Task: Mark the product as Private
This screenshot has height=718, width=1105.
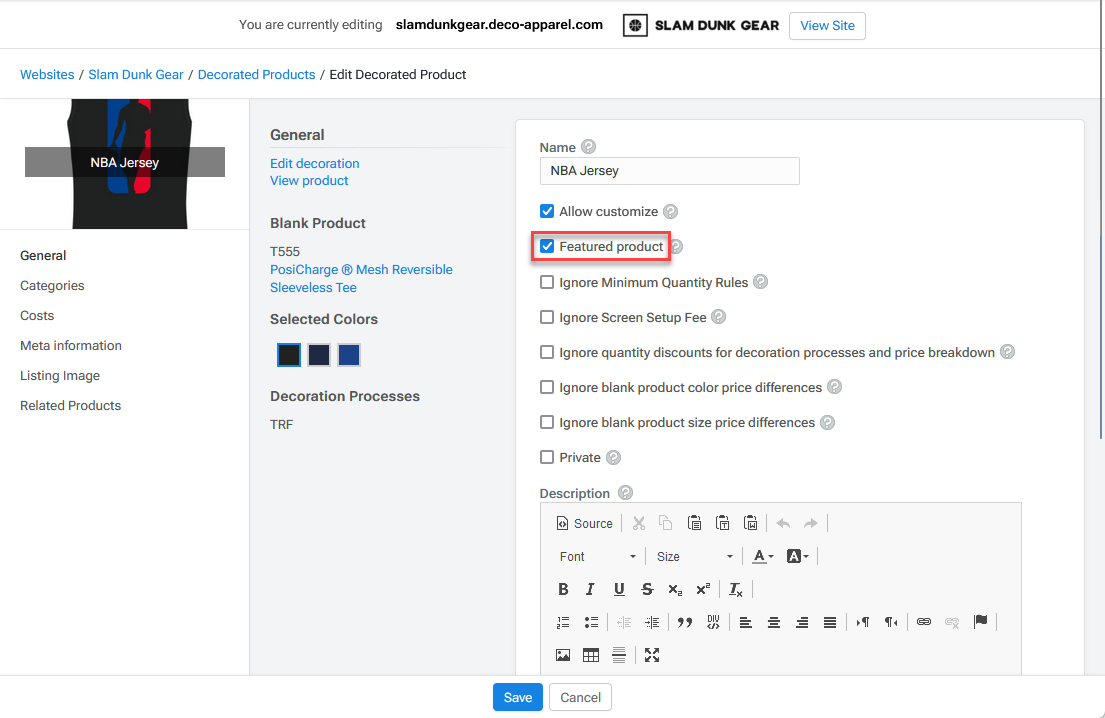Action: (547, 457)
